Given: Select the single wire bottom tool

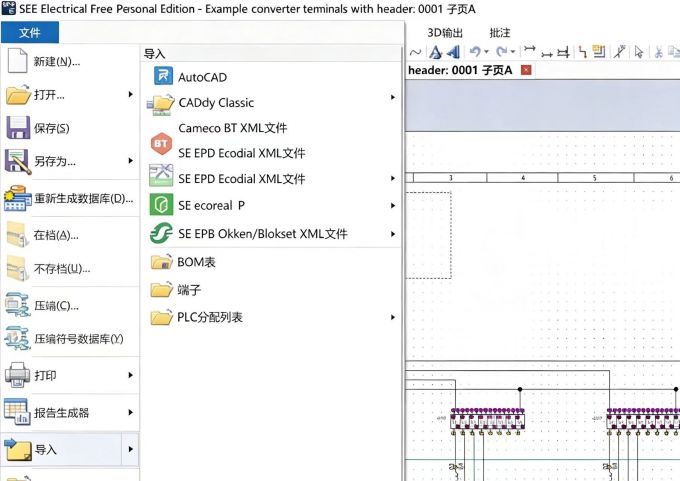Looking at the screenshot, I should point(546,54).
